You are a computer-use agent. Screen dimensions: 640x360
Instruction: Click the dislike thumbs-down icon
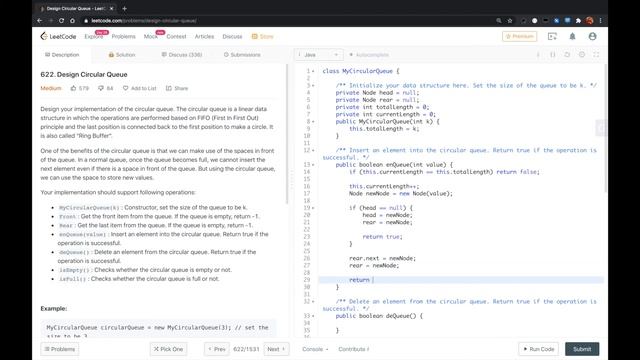(101, 88)
